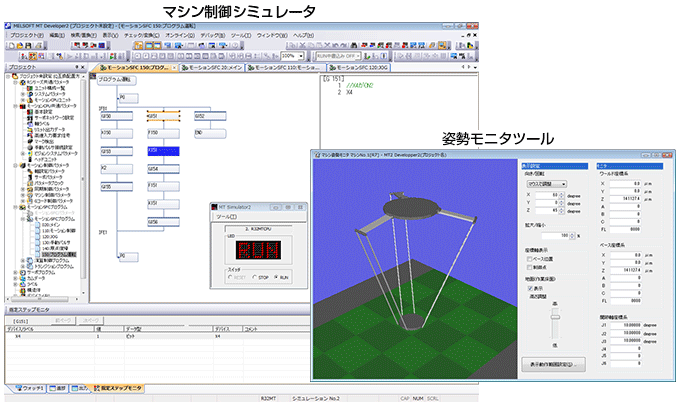Switch to モーションSFC 20:メイン tab

(x=212, y=68)
